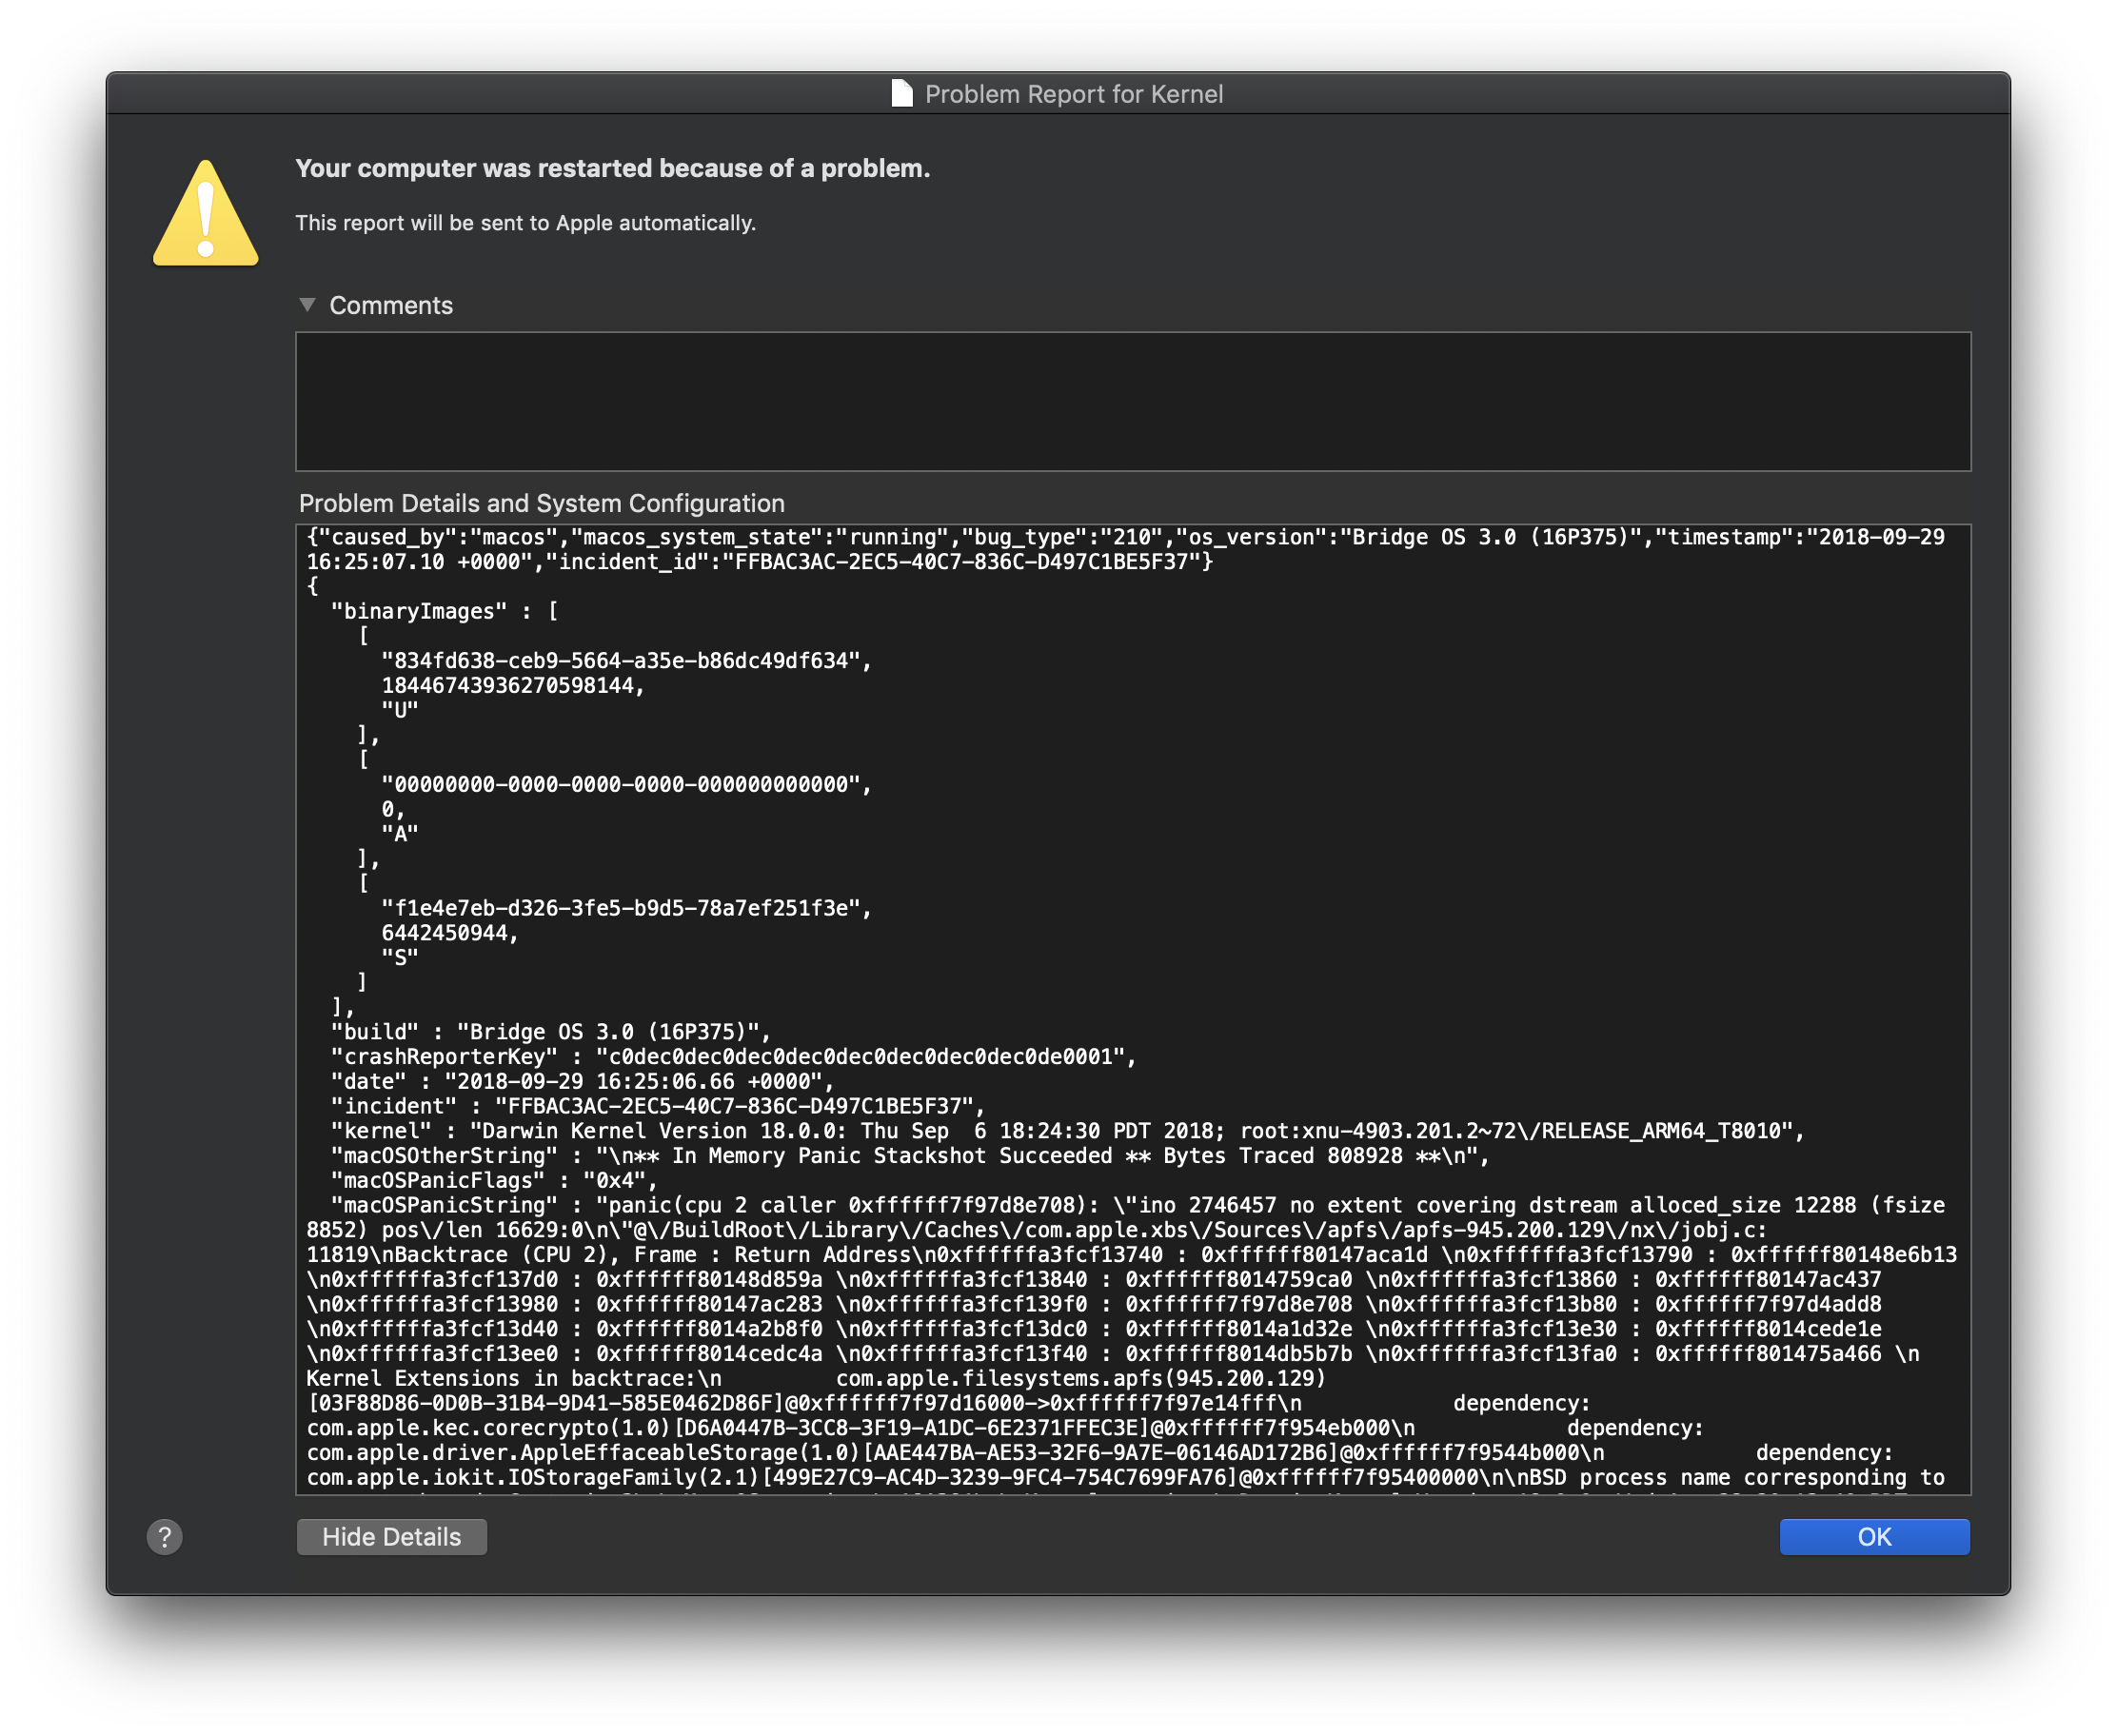
Task: Click the "incident" ID line in details
Action: [657, 1106]
